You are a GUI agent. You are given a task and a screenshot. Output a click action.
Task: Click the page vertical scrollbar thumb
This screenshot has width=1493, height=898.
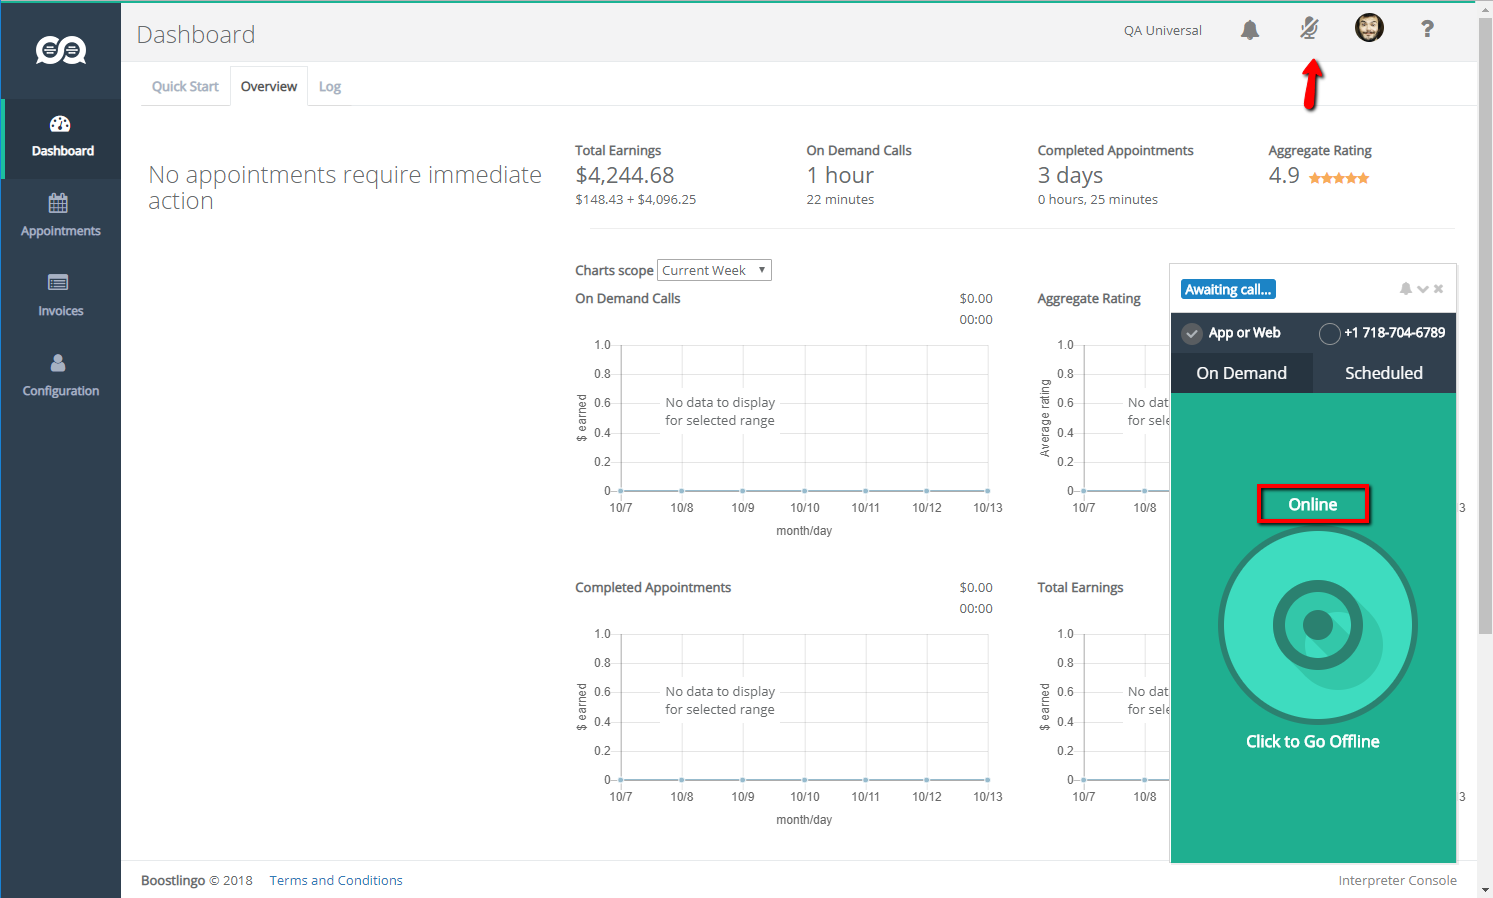[1485, 325]
